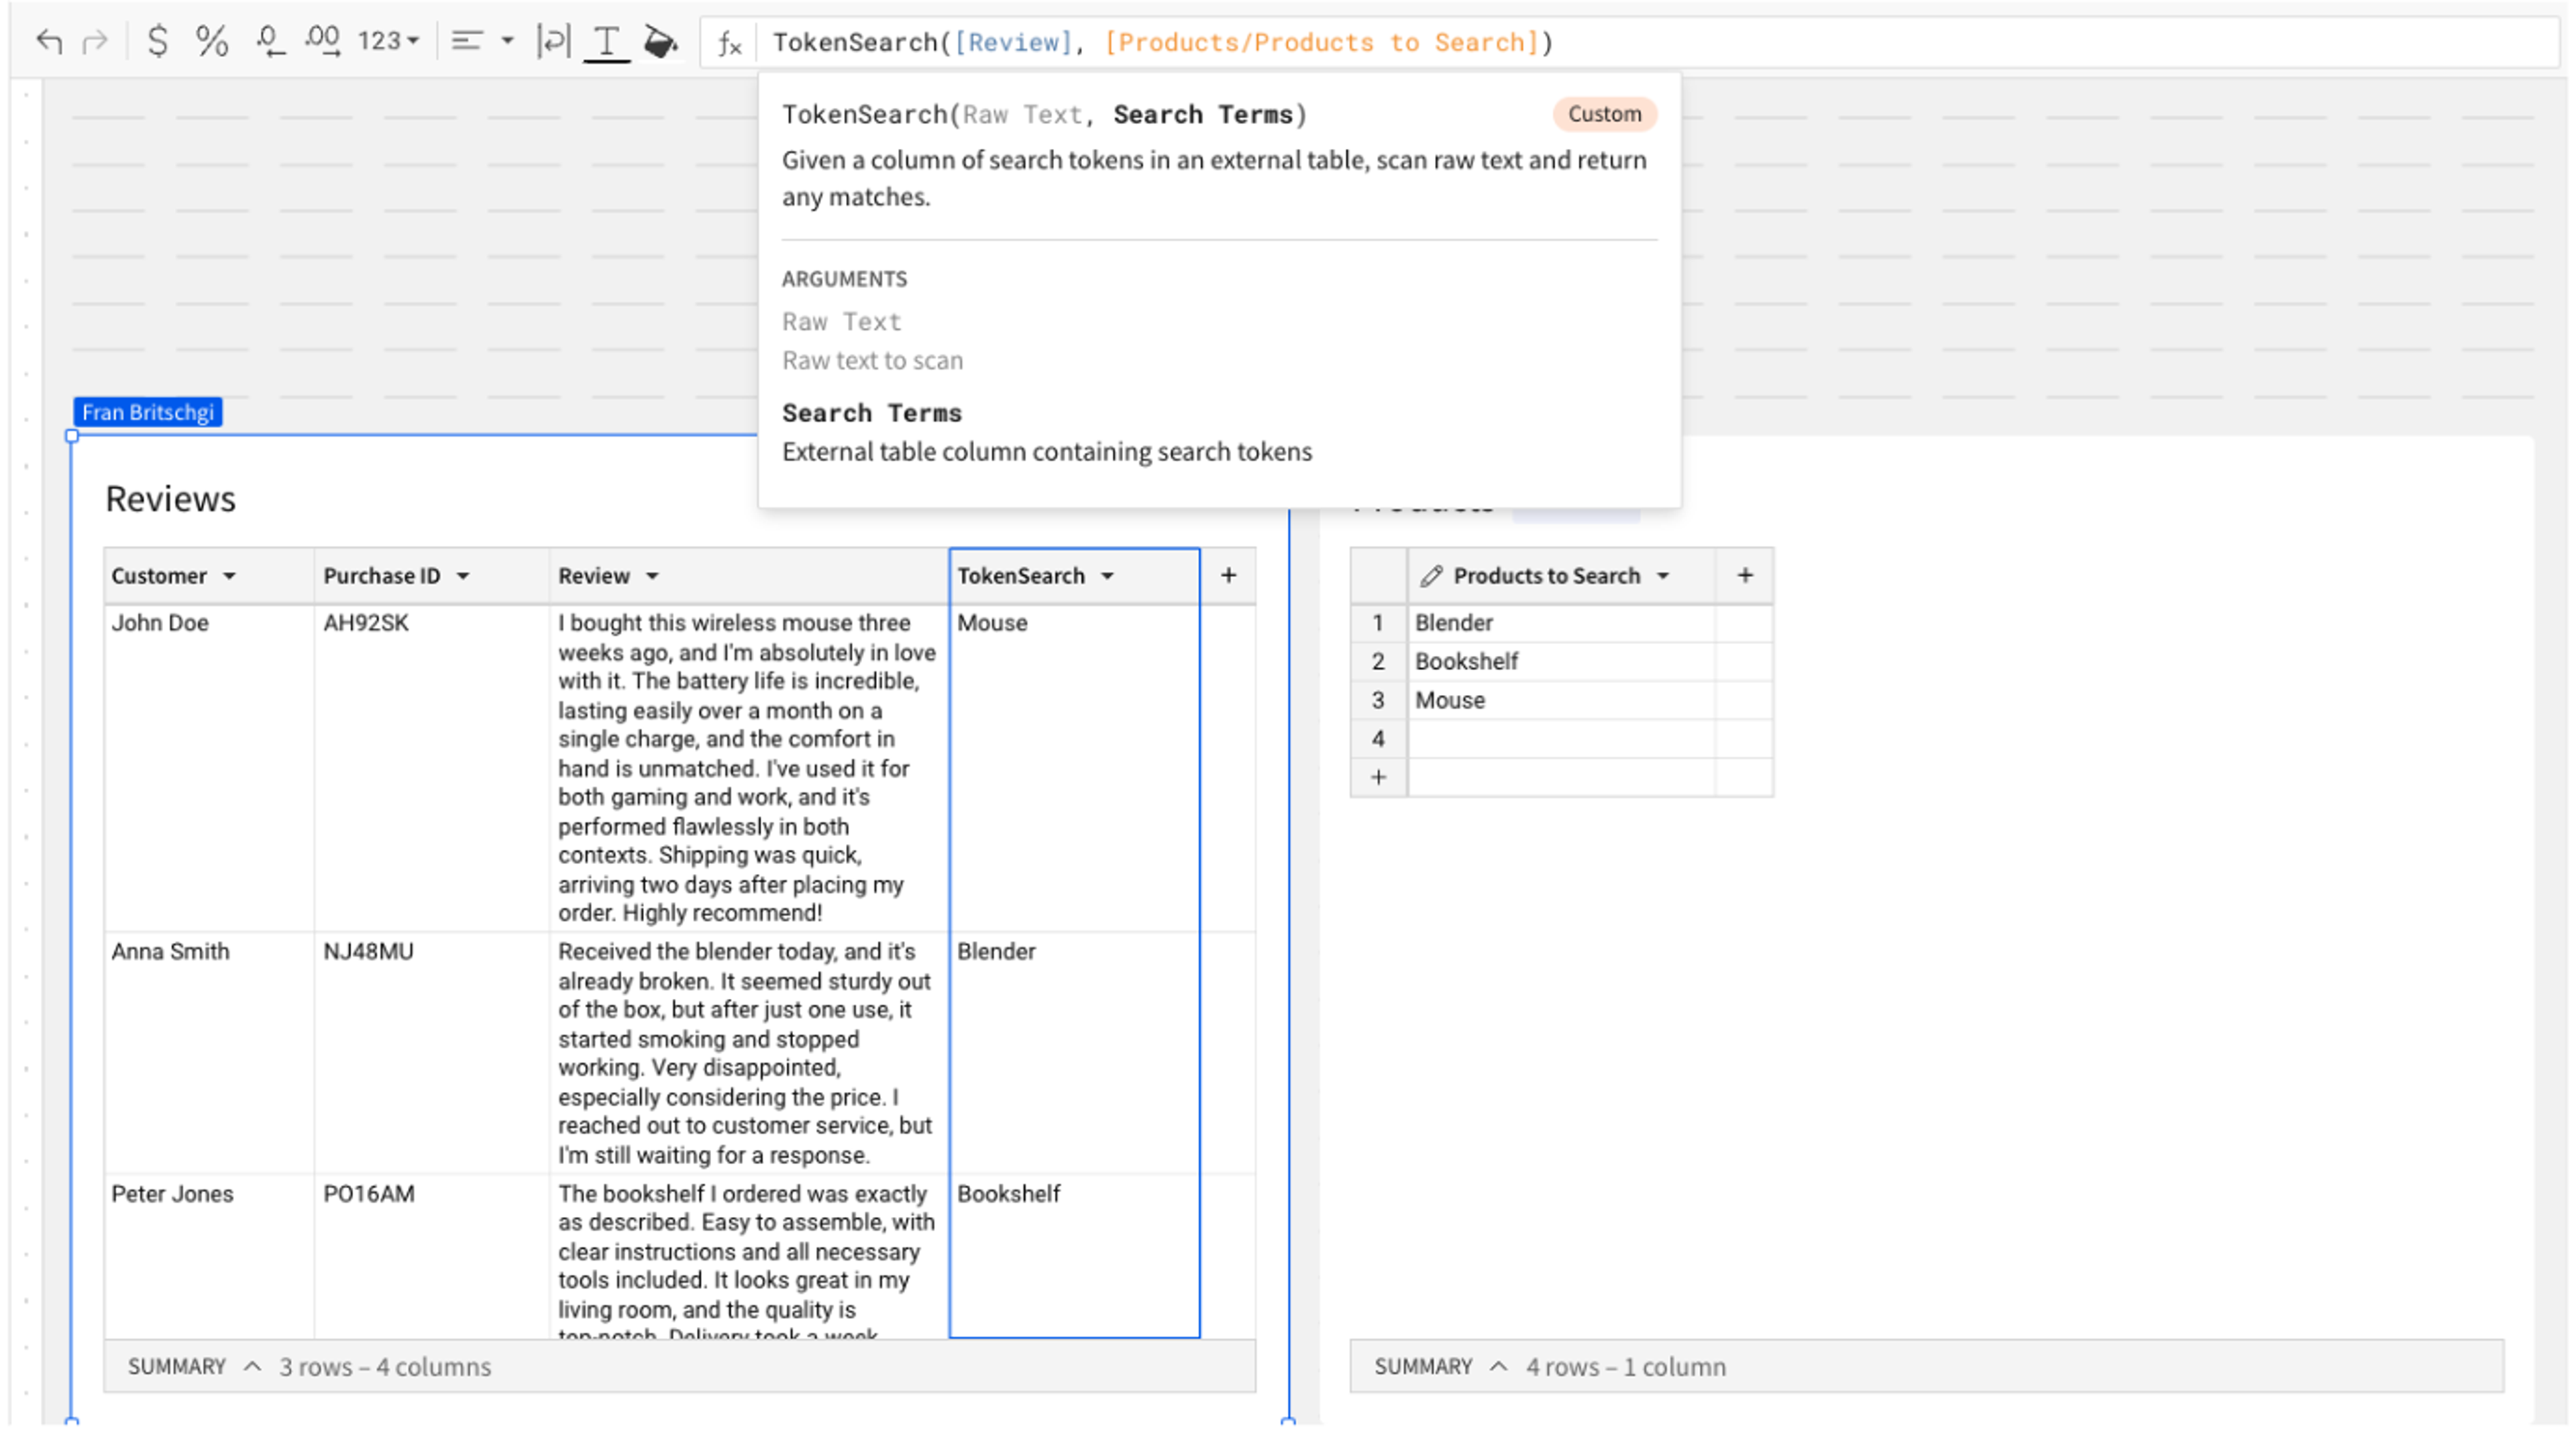
Task: Open alignment options dropdown arrow
Action: tap(508, 41)
